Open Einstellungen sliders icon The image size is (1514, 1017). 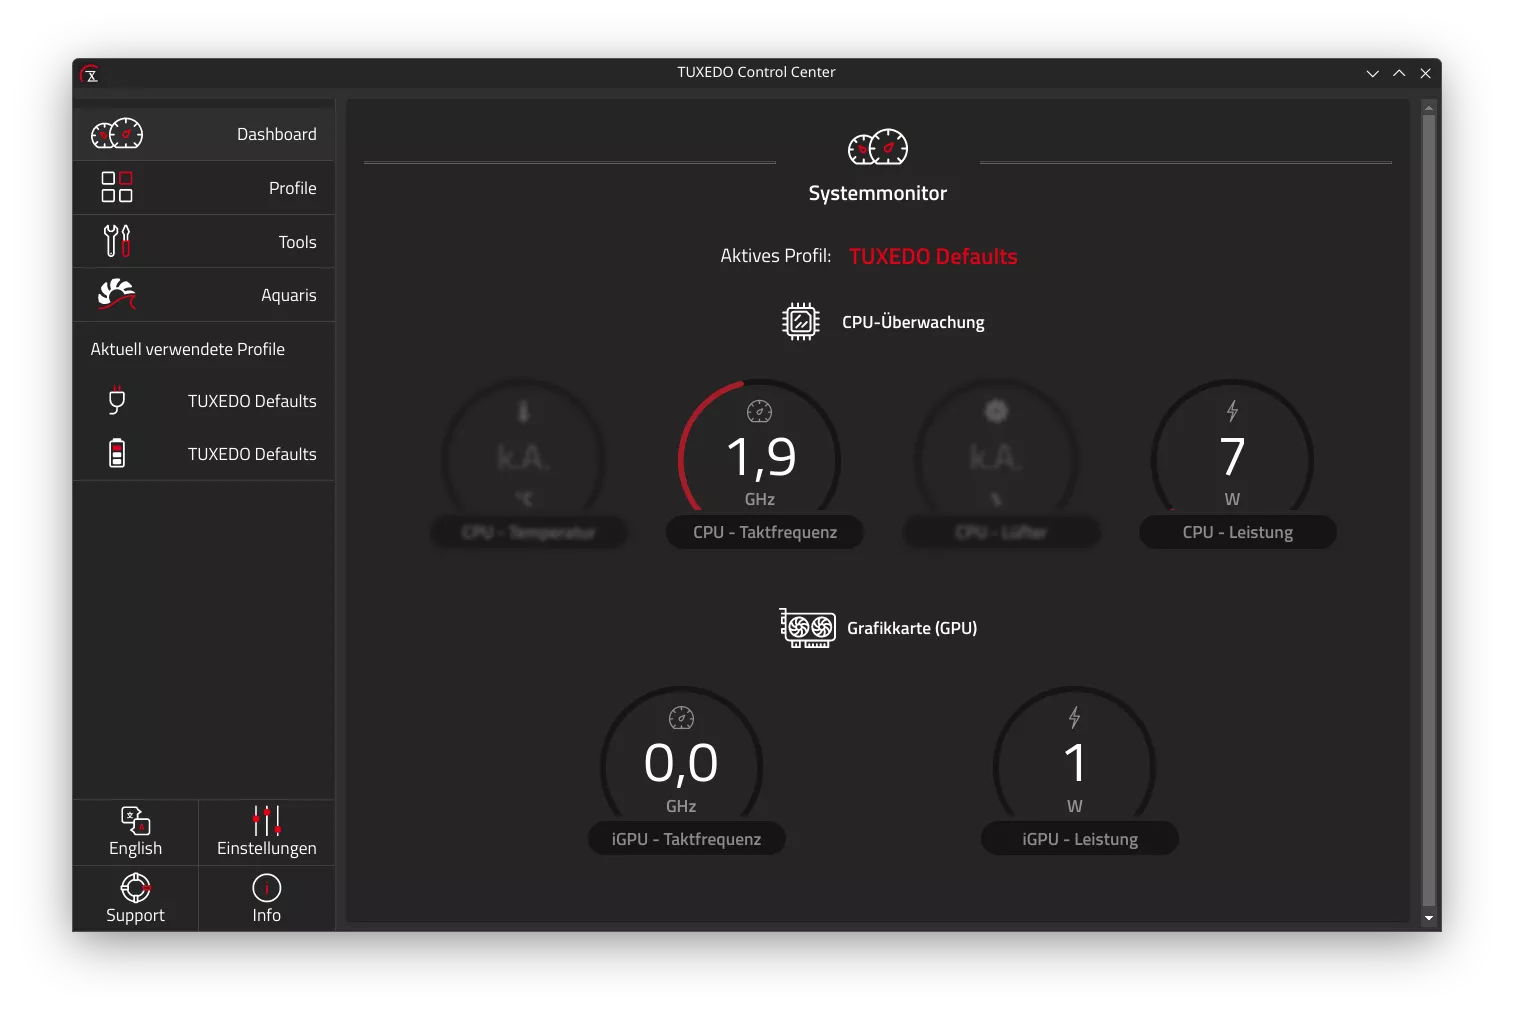266,821
